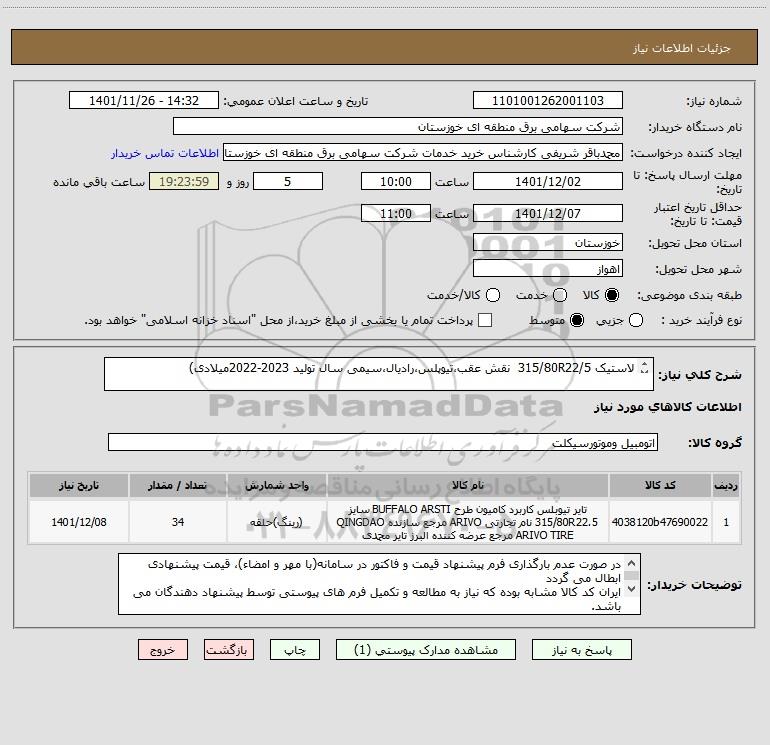Click the request creator name field
770x745 pixels.
click(x=423, y=153)
